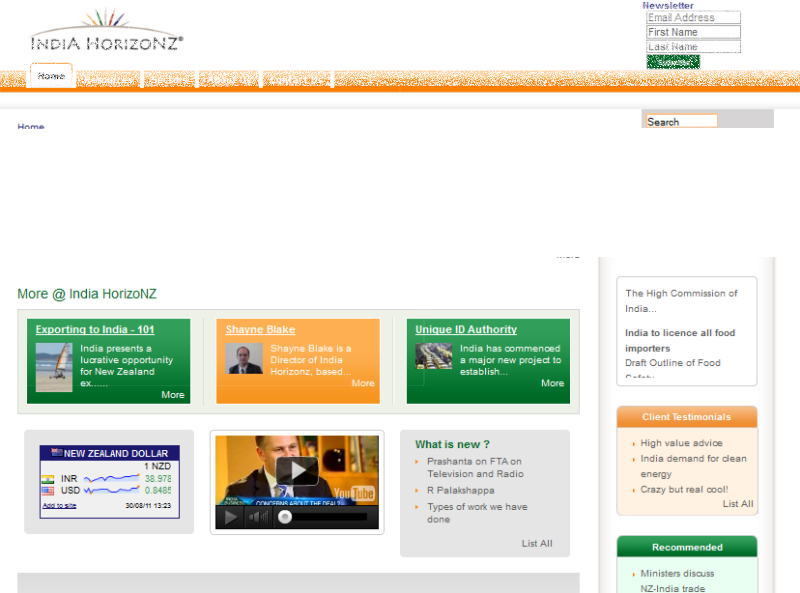Click the Shayne Blake portrait photo
The image size is (800, 593).
(244, 359)
